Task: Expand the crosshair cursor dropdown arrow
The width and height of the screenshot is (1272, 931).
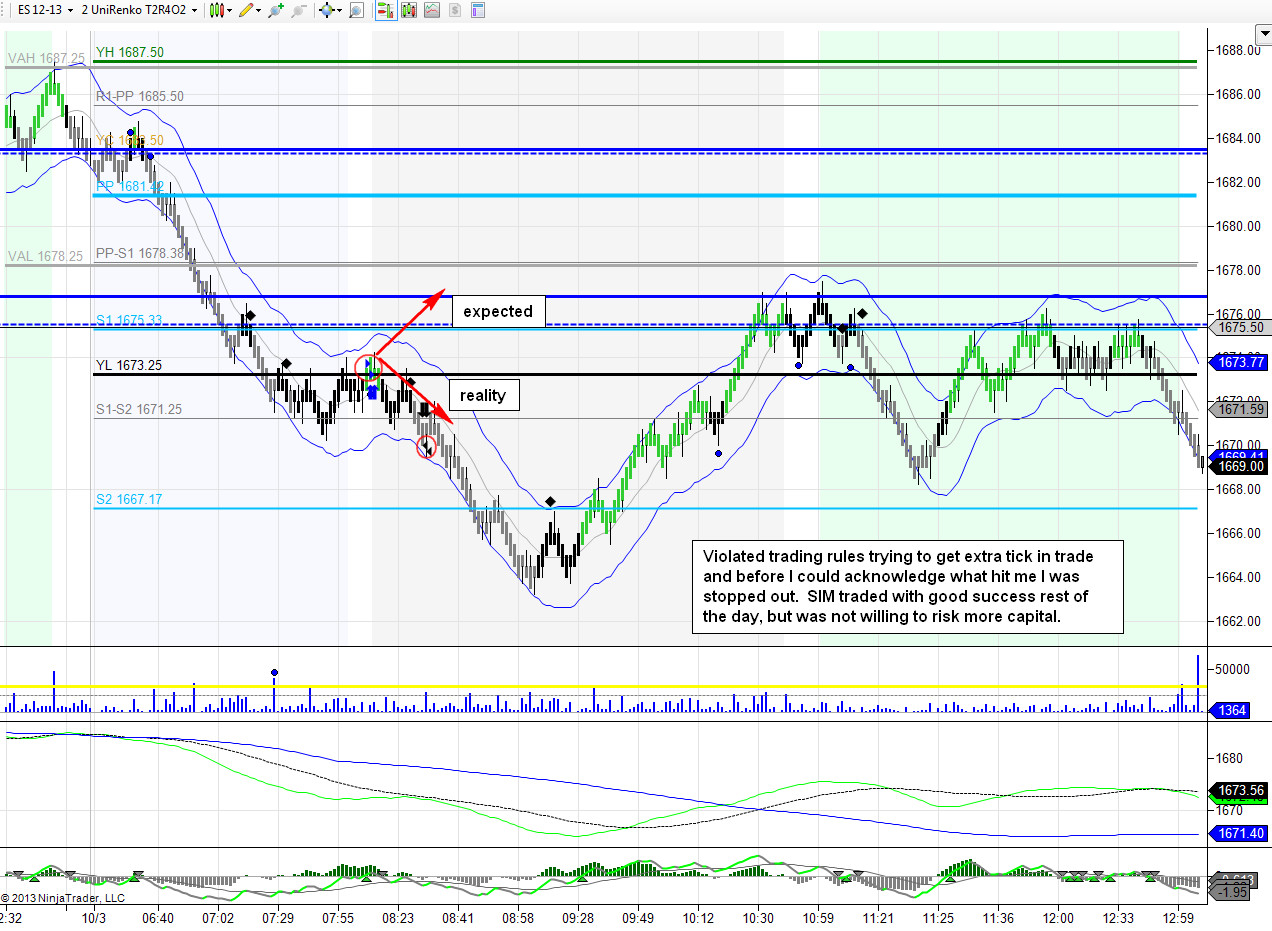Action: [340, 10]
